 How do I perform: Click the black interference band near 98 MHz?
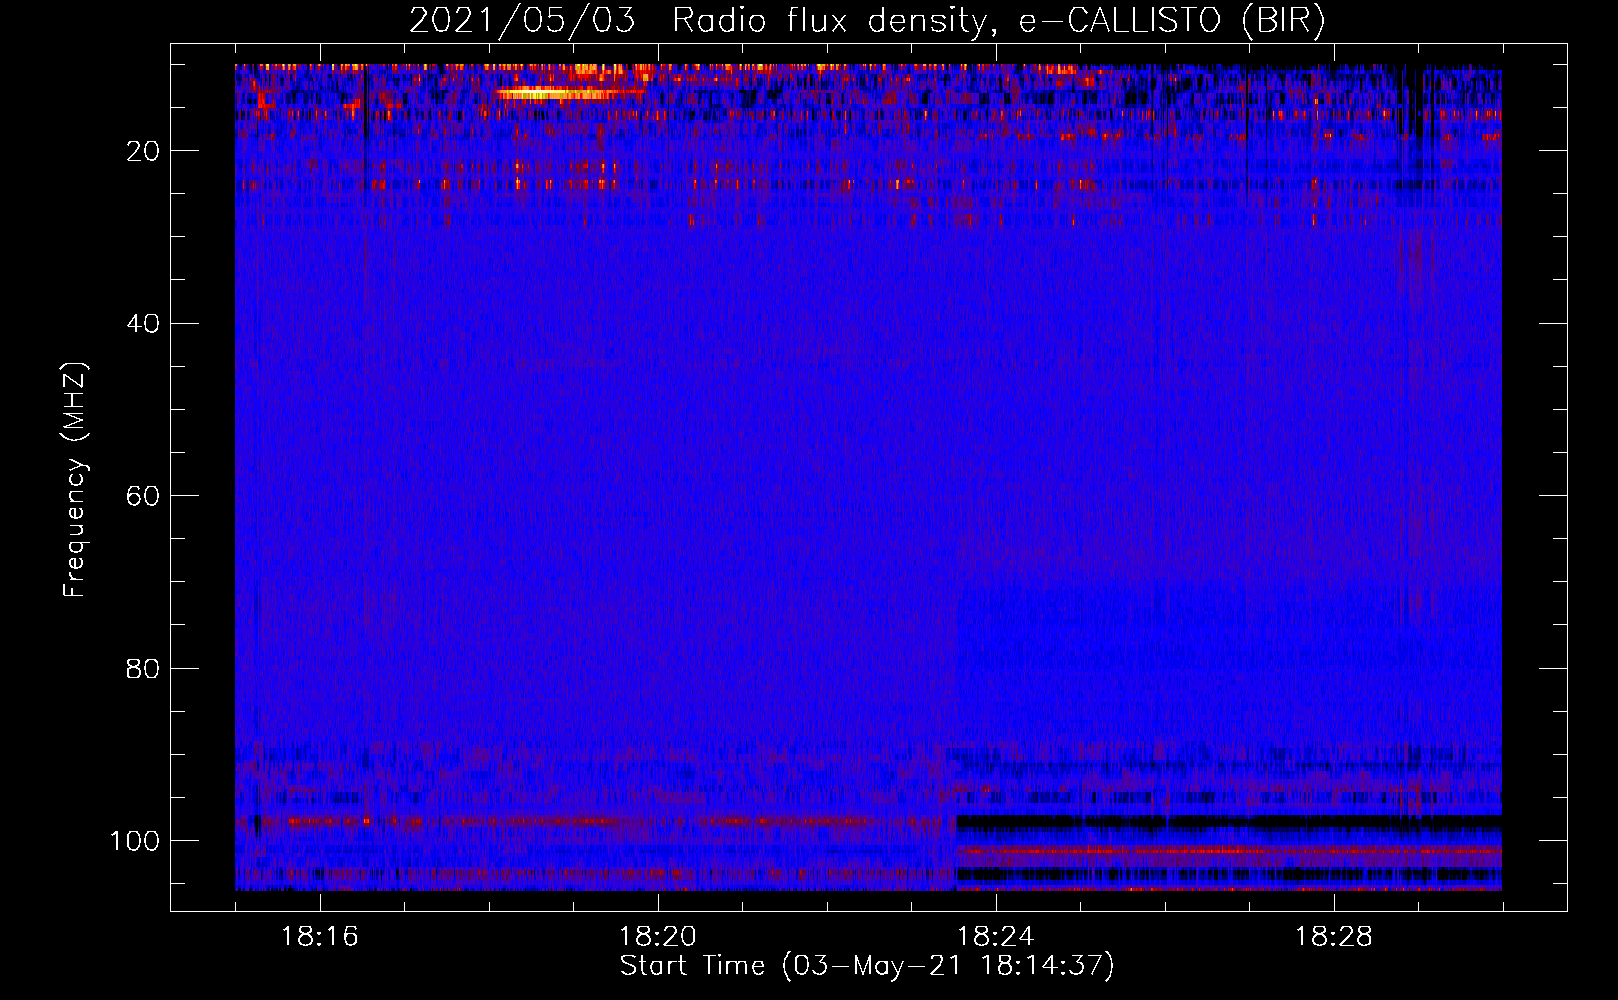click(1228, 823)
